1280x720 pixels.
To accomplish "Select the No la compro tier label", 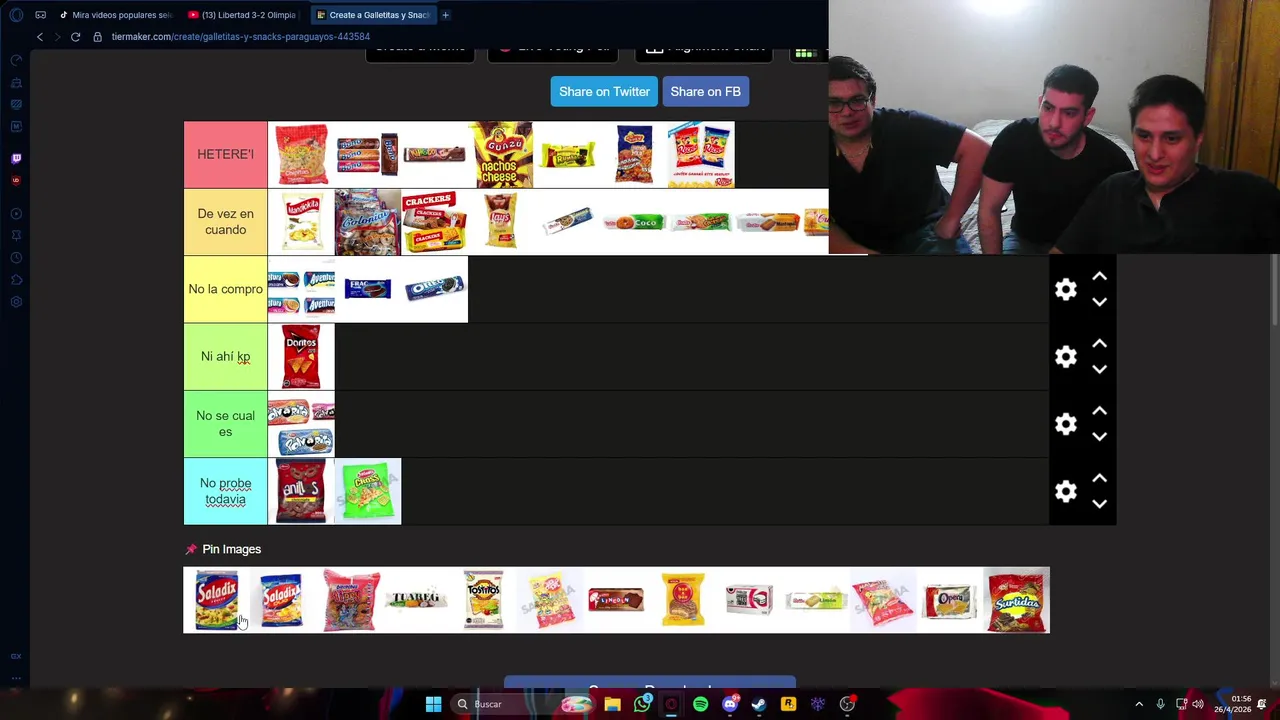I will (x=225, y=289).
